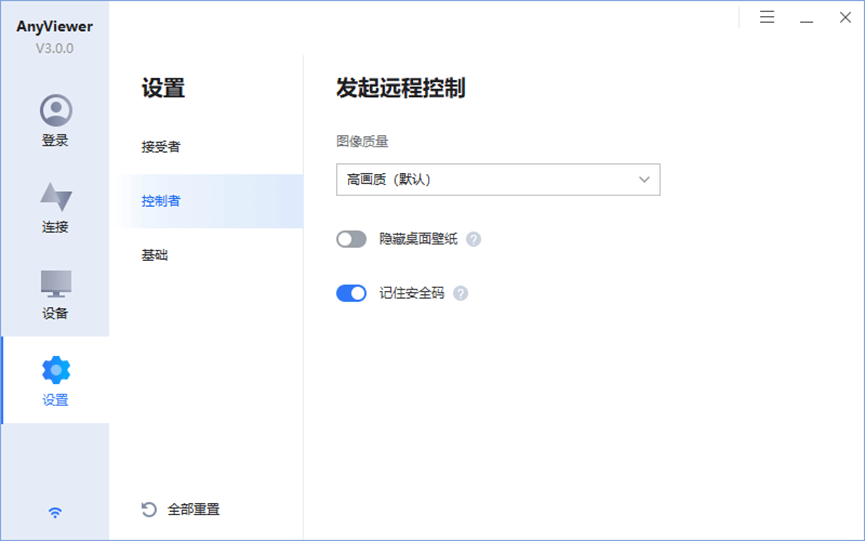The width and height of the screenshot is (865, 541).
Task: Click the 隐藏桌面壁纸 label text
Action: coord(418,239)
